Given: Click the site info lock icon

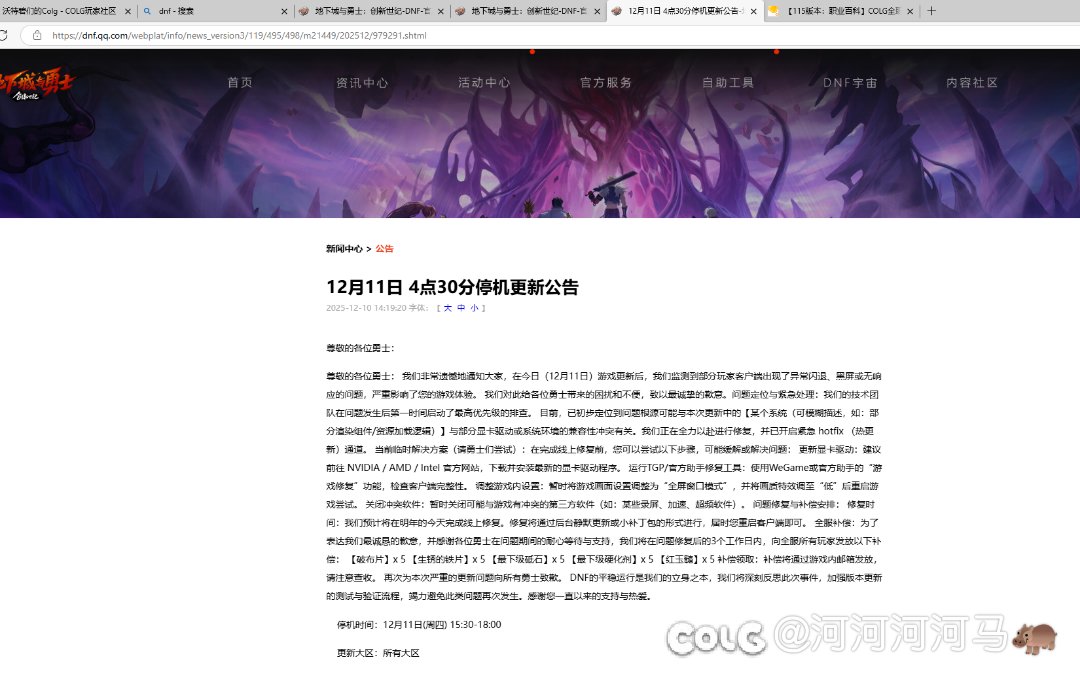Looking at the screenshot, I should tap(36, 35).
